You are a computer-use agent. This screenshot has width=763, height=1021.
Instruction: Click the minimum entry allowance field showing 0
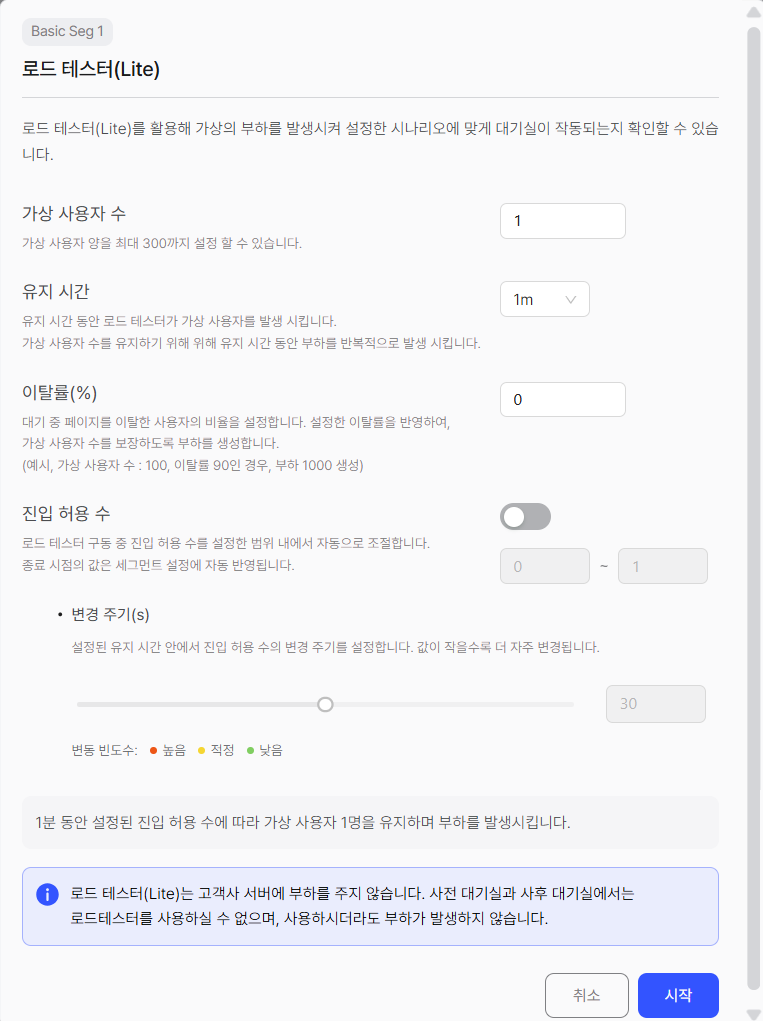tap(545, 565)
